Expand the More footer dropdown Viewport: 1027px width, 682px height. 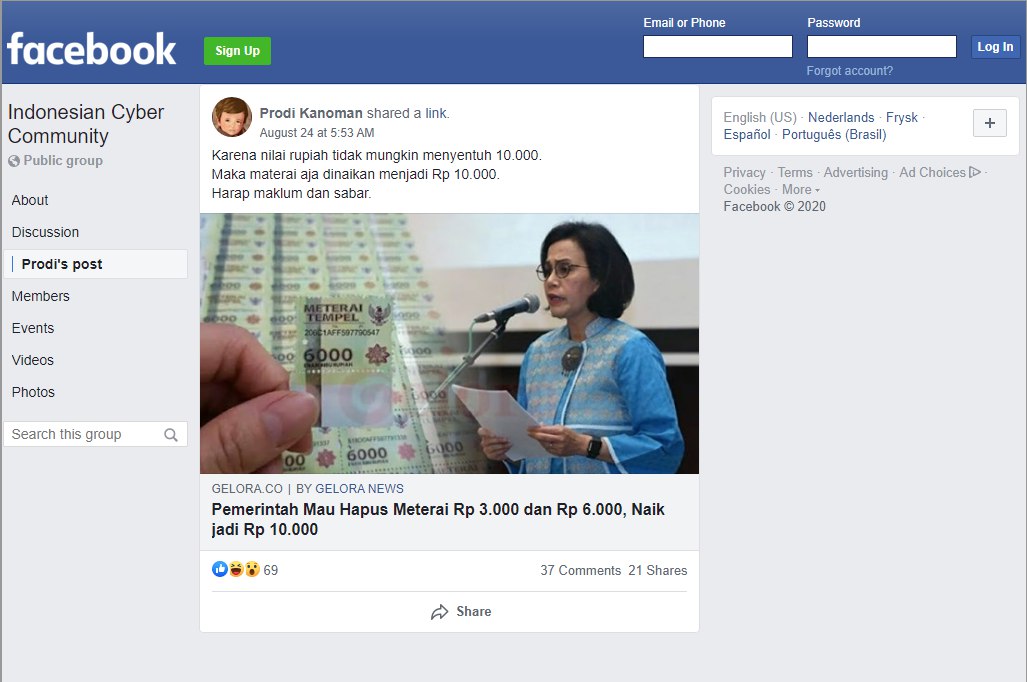(800, 189)
